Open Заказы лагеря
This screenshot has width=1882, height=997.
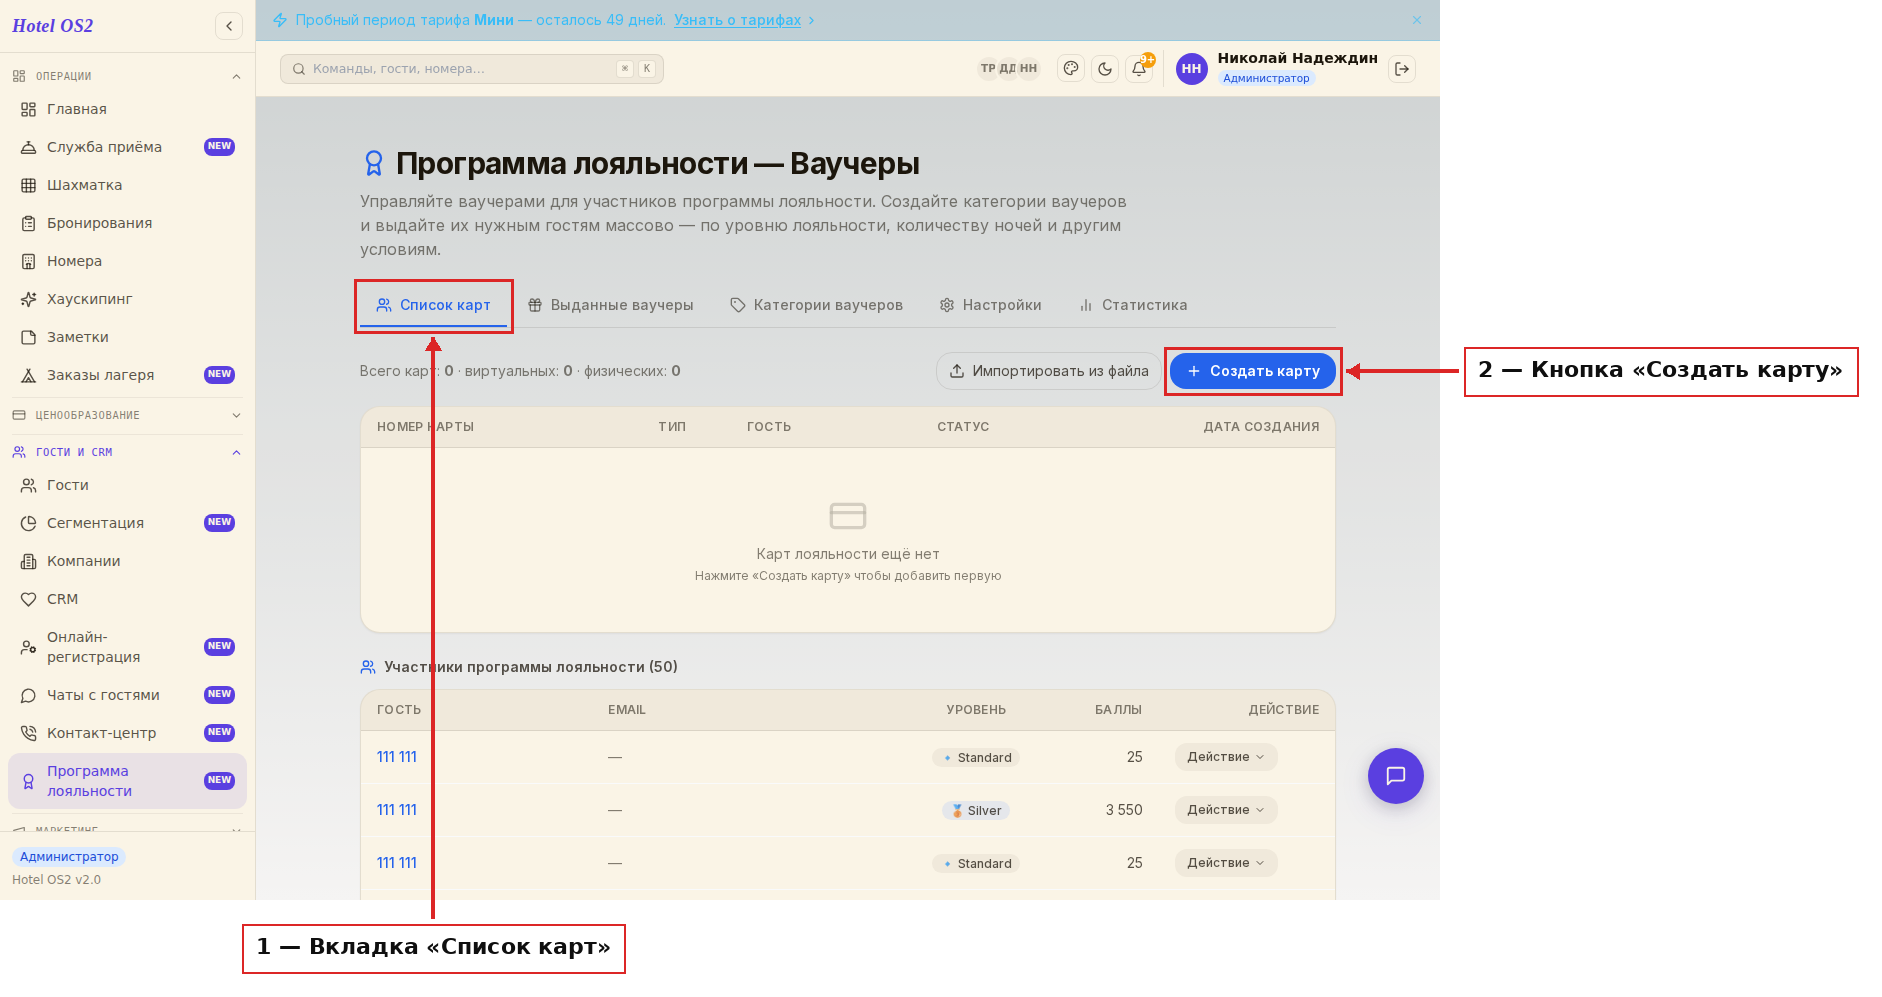(x=127, y=375)
